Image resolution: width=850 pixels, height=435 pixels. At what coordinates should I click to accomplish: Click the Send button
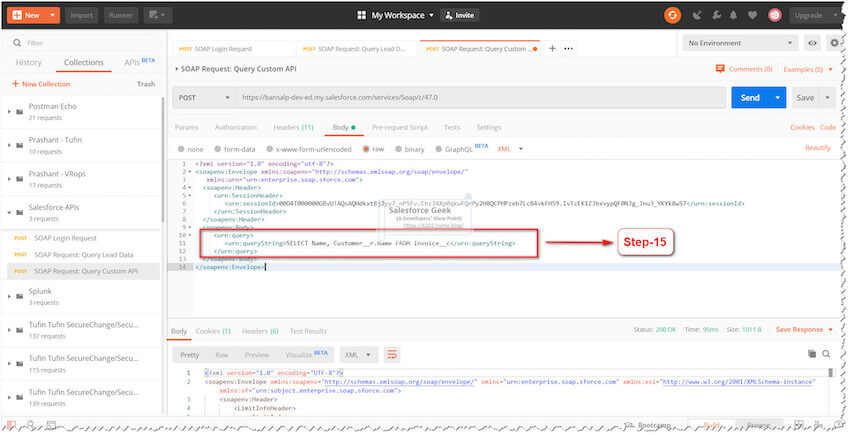[750, 98]
